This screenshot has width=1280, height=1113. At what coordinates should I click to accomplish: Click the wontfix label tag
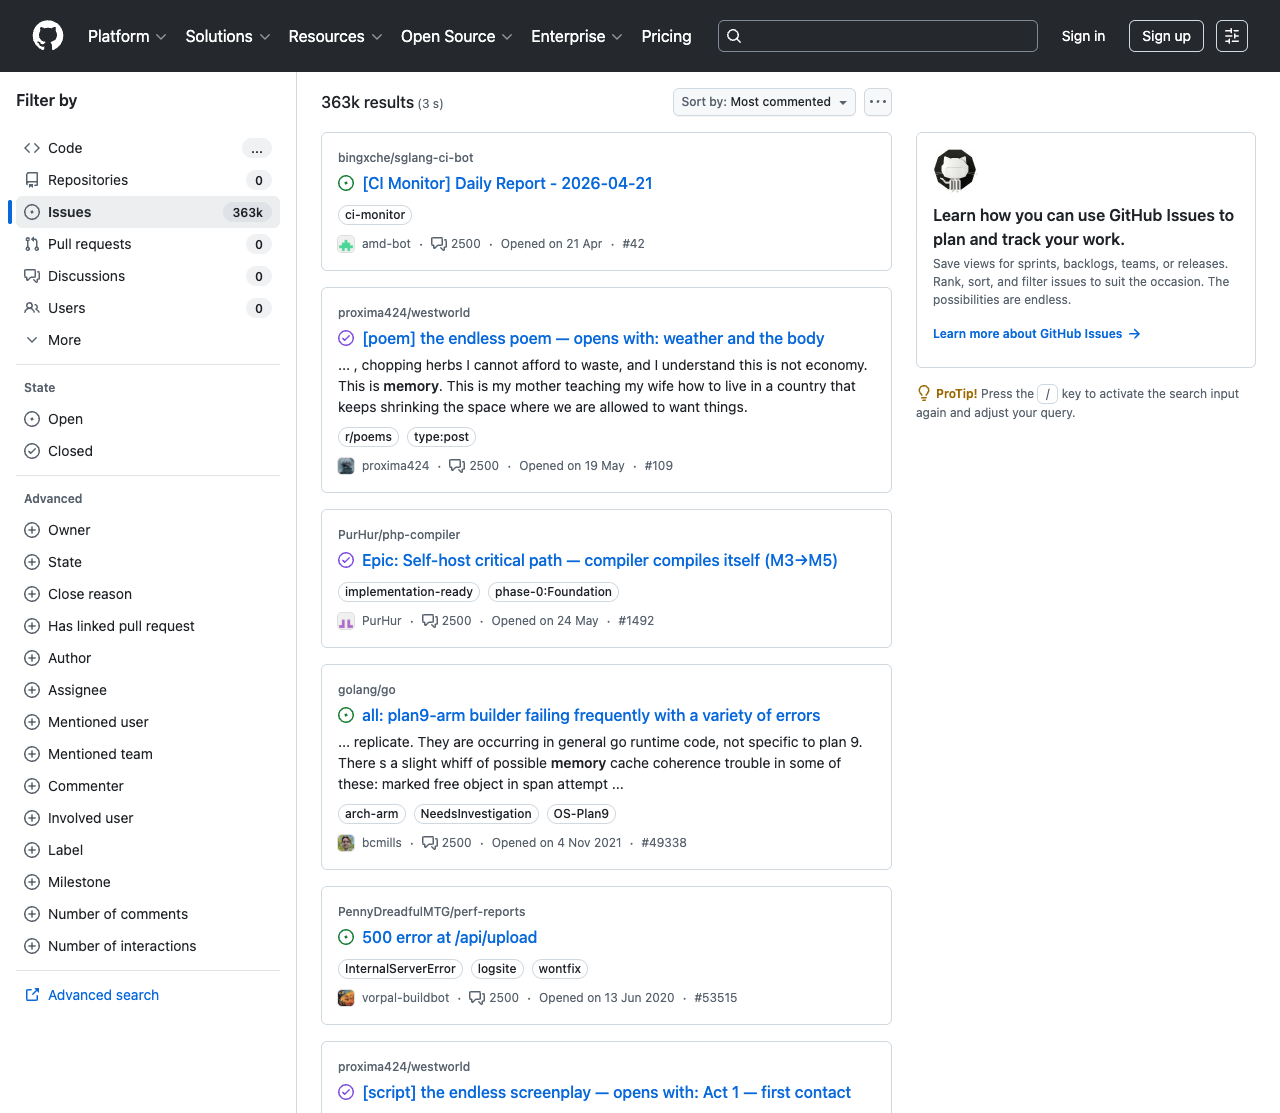pos(559,969)
